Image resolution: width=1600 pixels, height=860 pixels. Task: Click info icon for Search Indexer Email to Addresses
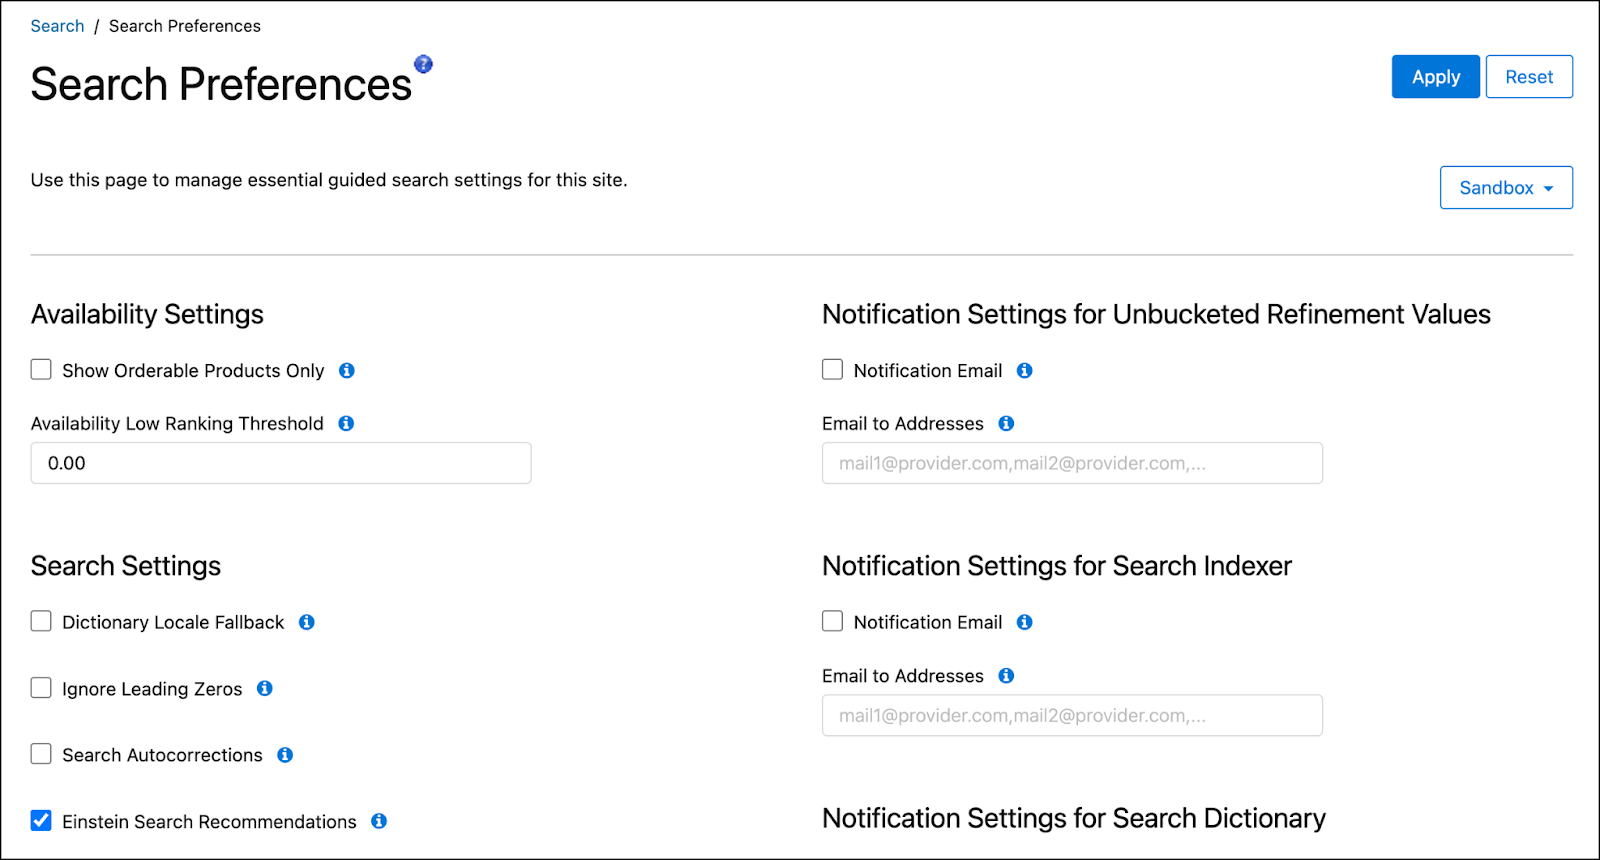click(1006, 676)
